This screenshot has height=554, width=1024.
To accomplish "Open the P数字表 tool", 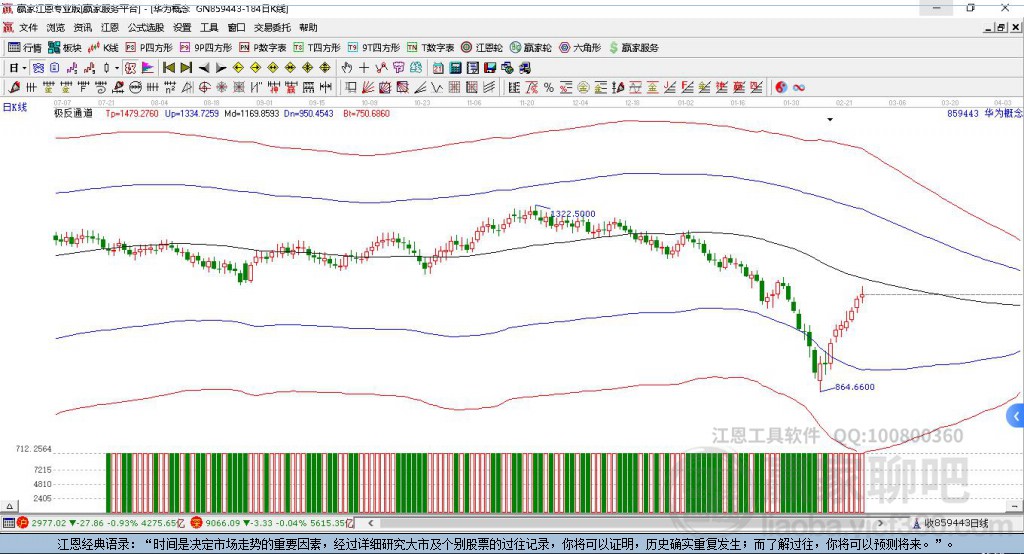I will [x=263, y=48].
